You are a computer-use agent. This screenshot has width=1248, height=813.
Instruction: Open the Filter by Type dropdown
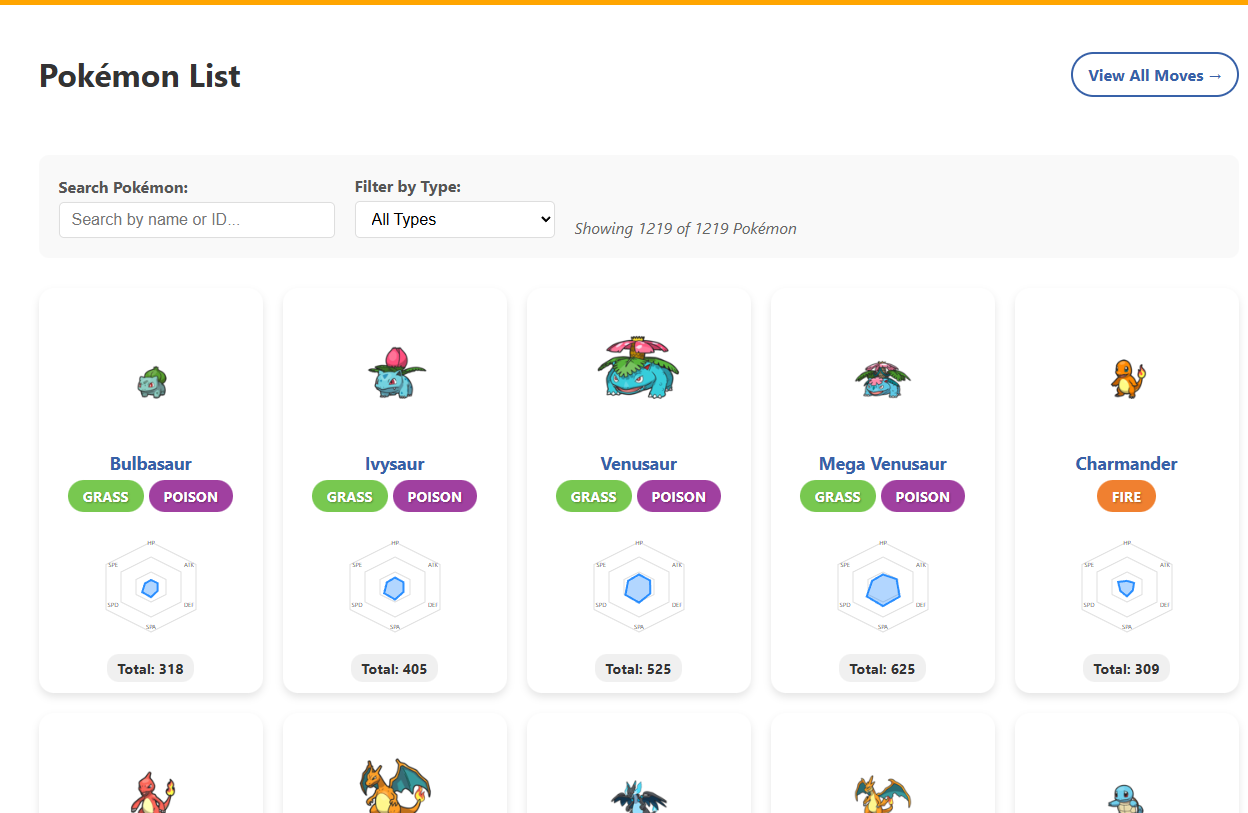click(x=455, y=219)
